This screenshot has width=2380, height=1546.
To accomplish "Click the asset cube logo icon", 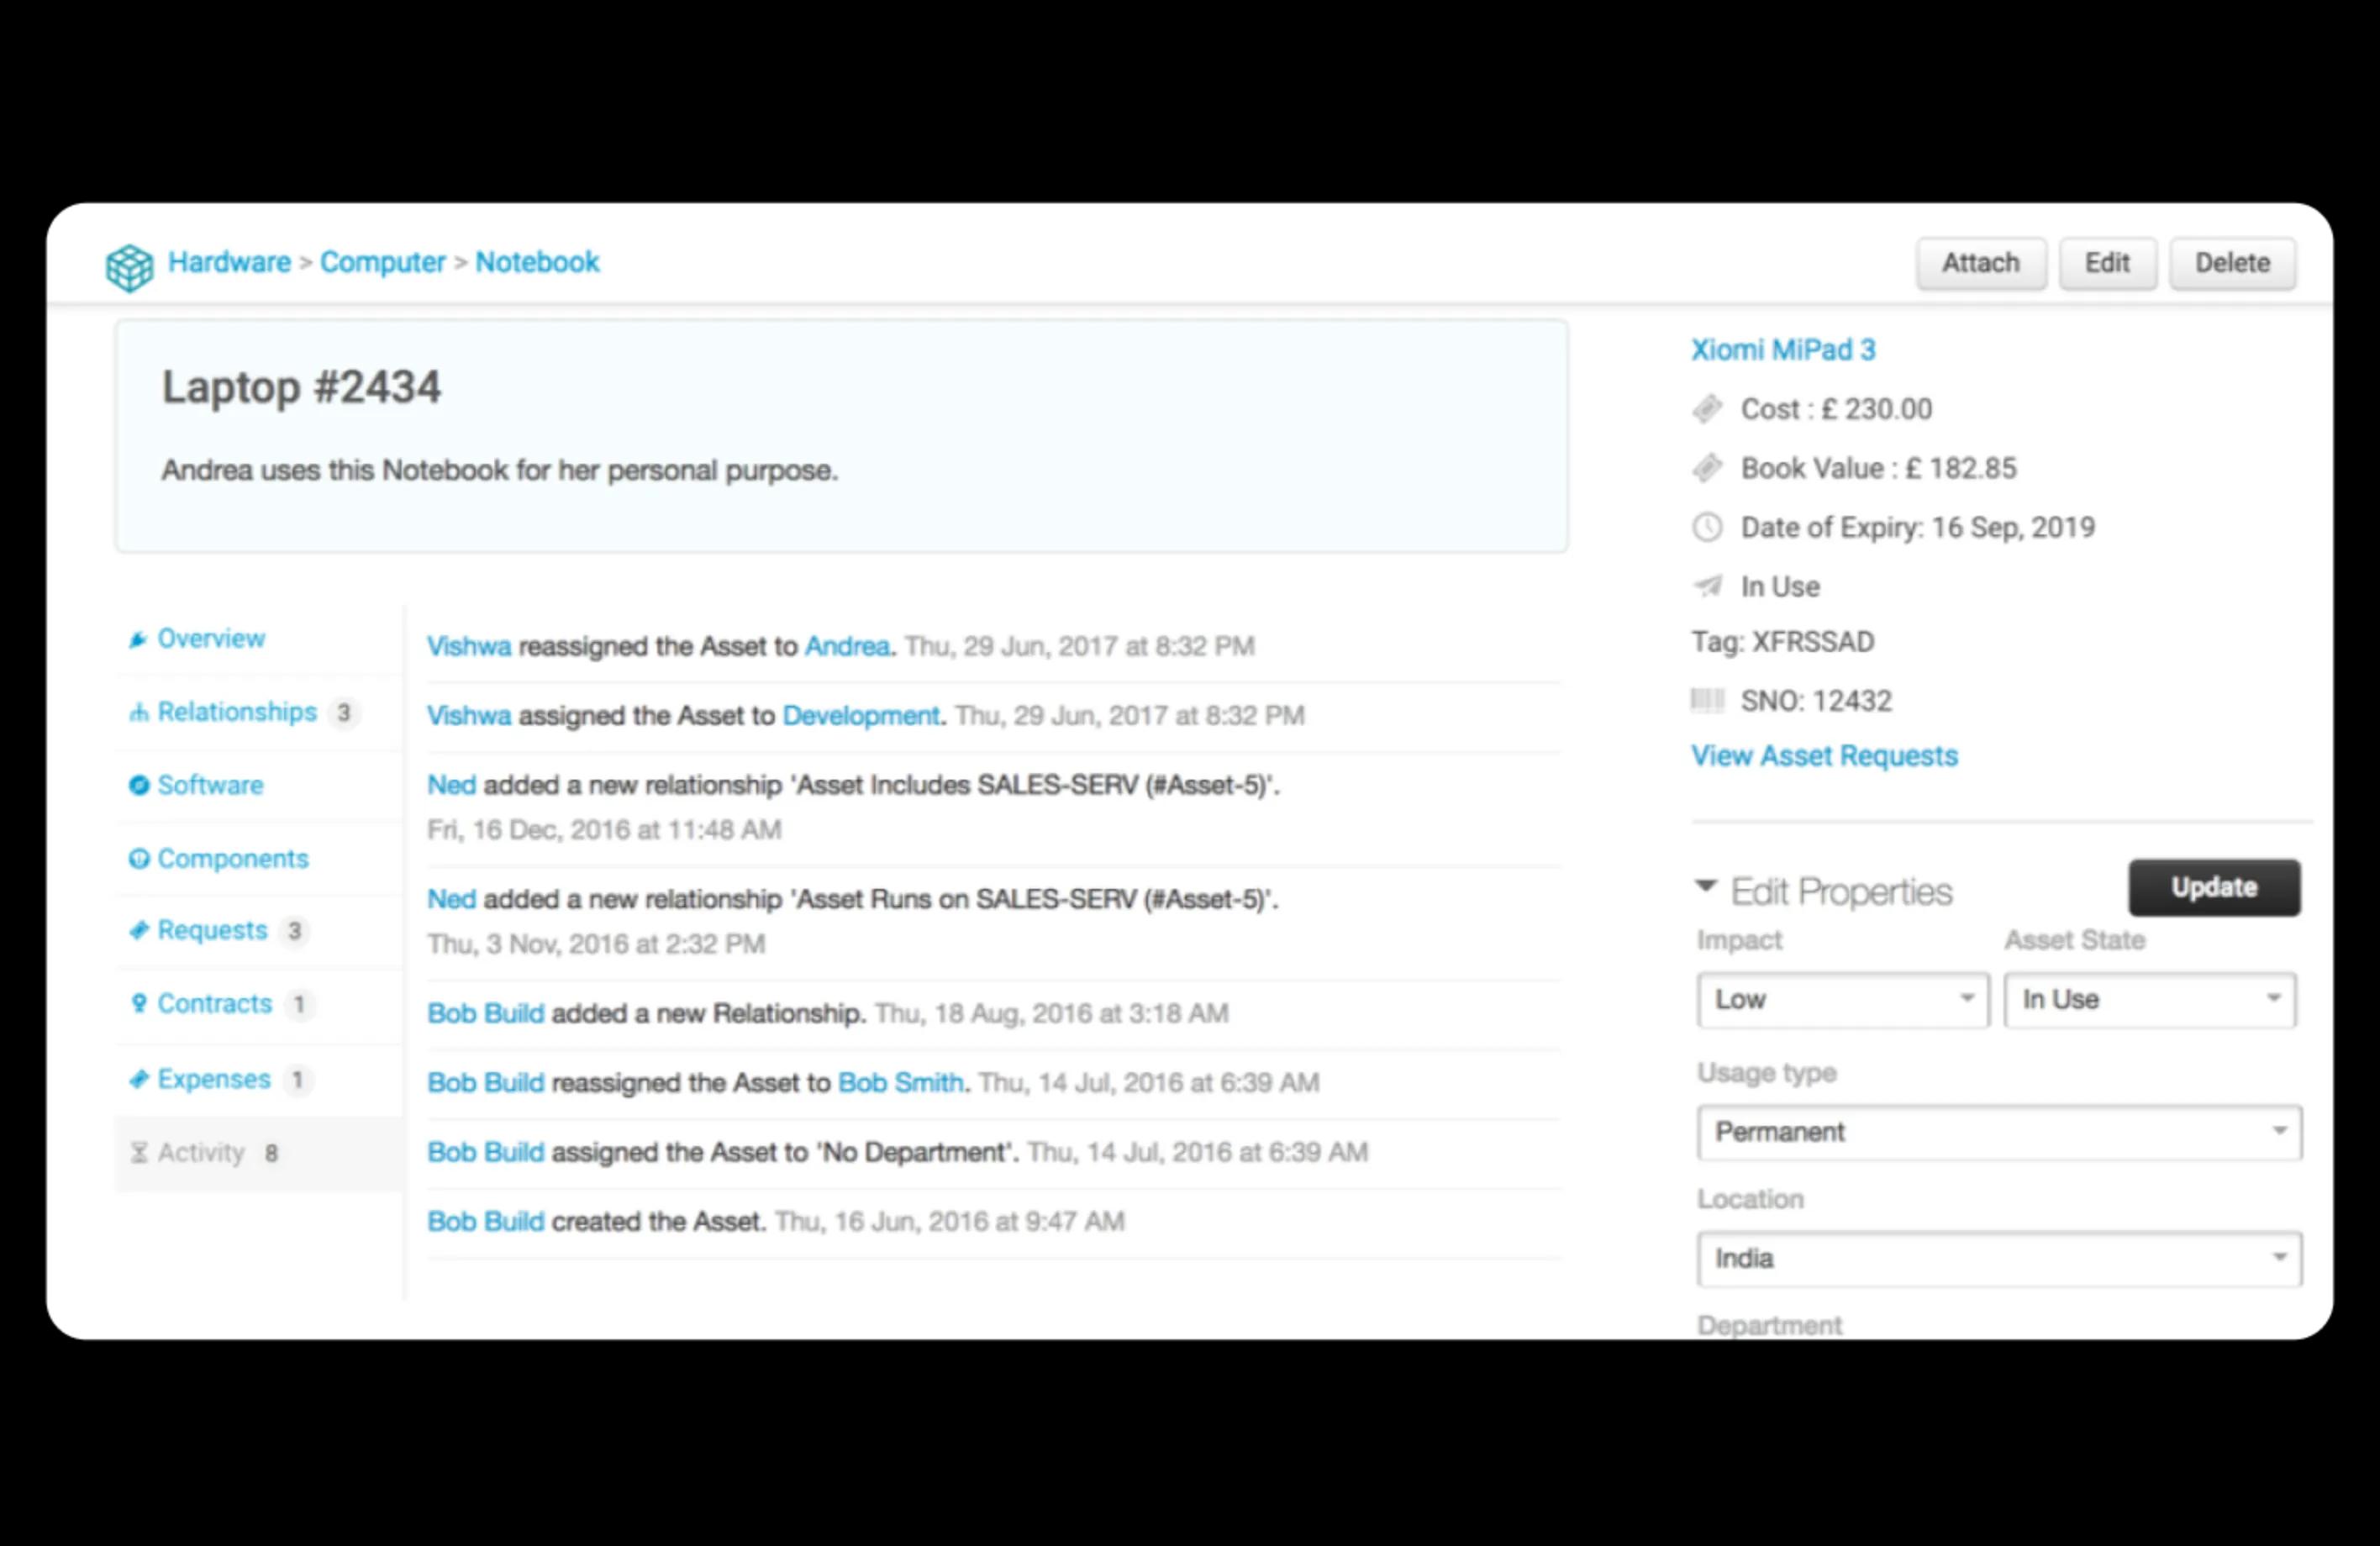I will click(x=130, y=267).
